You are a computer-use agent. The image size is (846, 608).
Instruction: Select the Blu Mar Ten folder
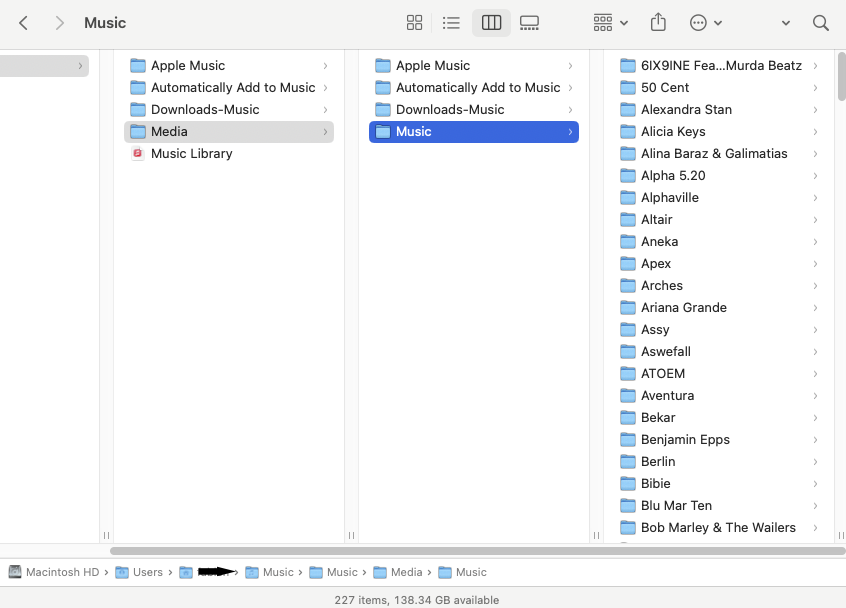click(x=719, y=506)
